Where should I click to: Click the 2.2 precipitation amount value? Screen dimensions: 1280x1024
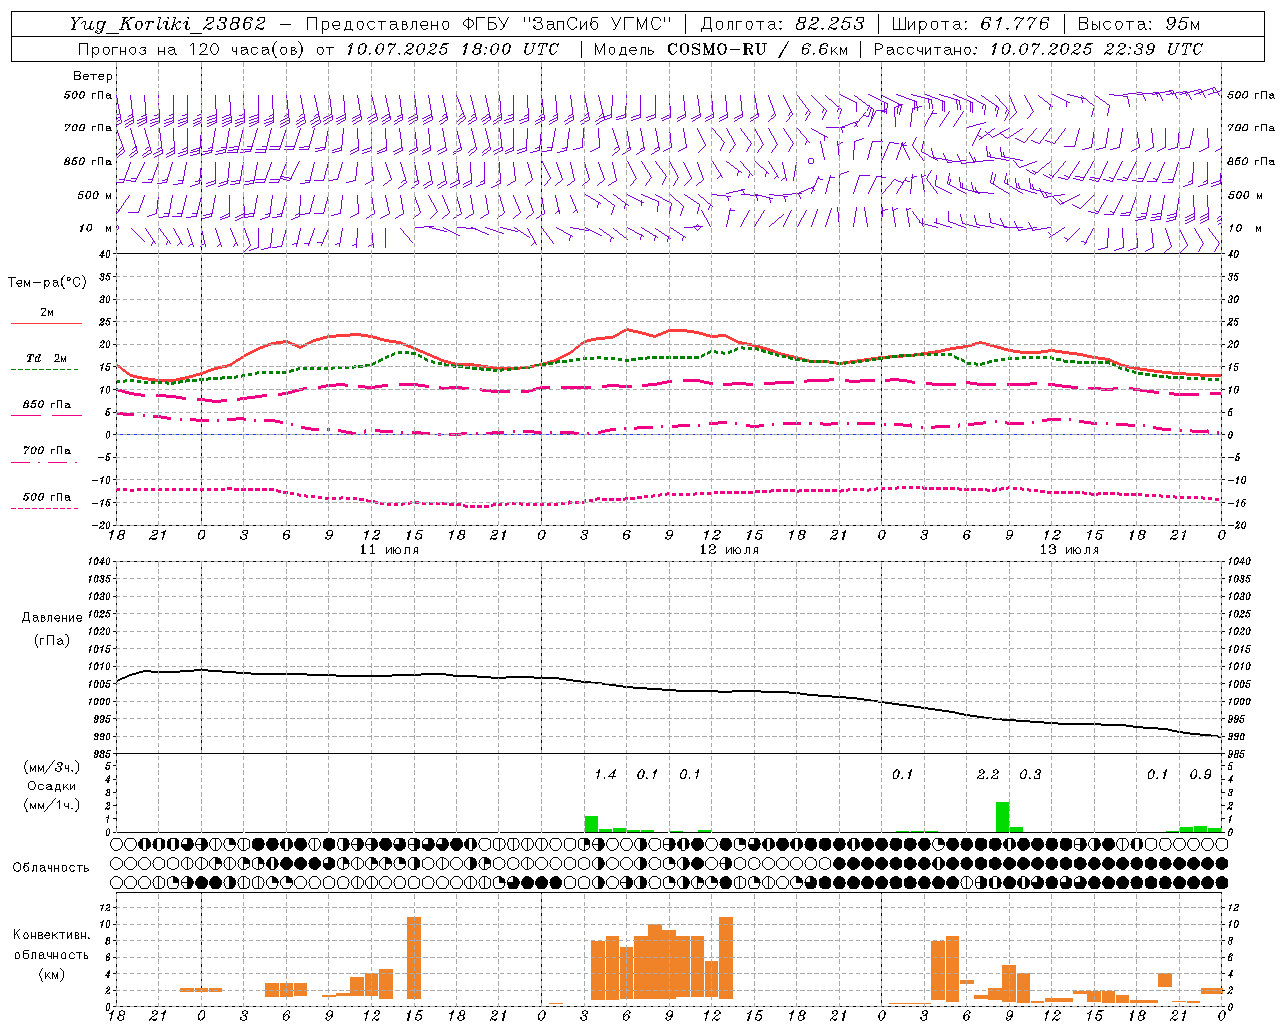(x=988, y=775)
